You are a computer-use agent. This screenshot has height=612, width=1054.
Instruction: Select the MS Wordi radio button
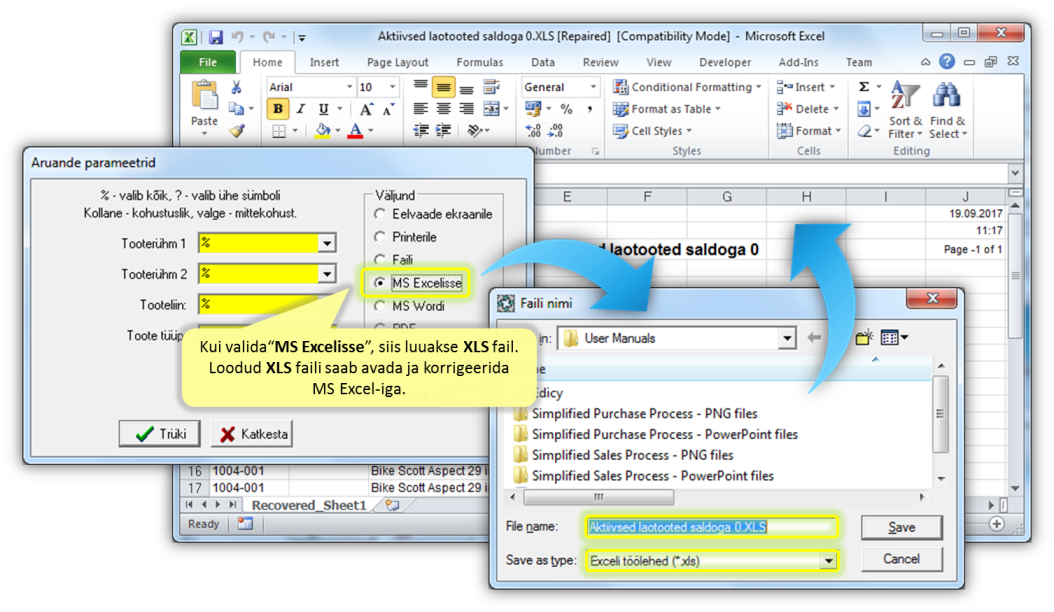(380, 306)
